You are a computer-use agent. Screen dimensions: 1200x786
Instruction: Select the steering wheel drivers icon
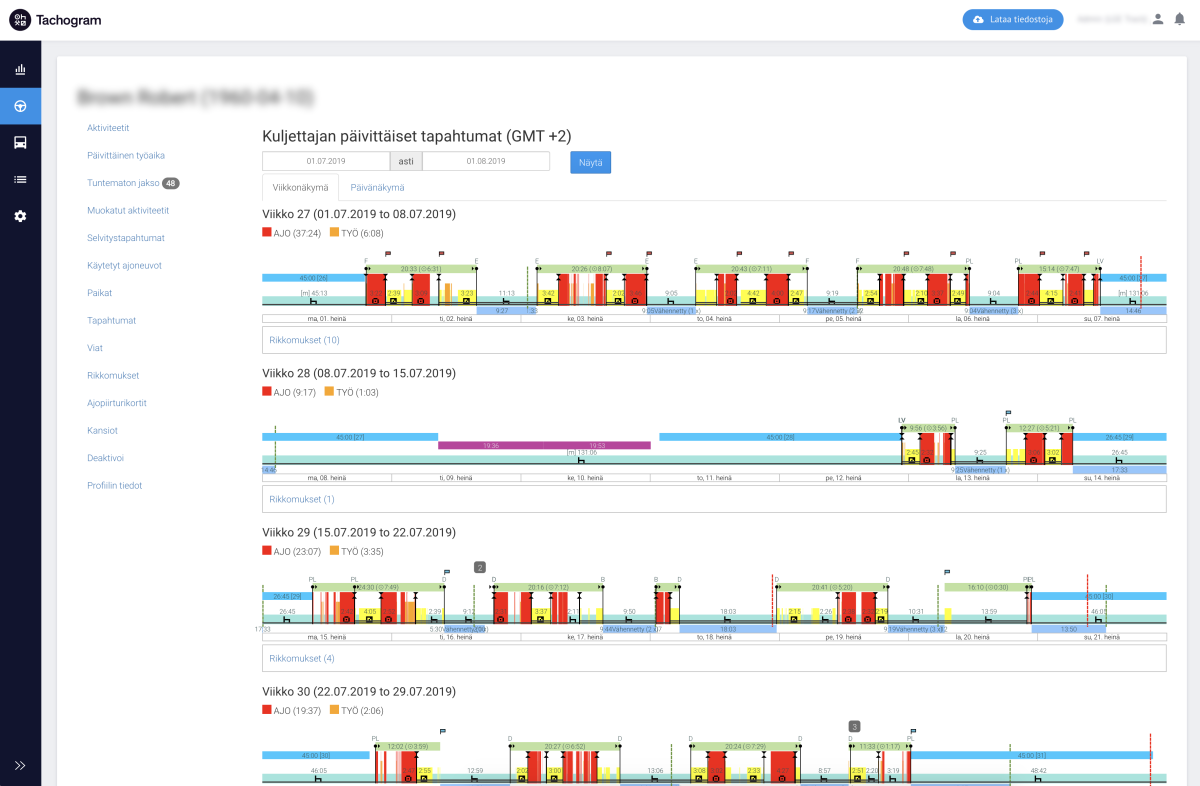click(x=20, y=106)
